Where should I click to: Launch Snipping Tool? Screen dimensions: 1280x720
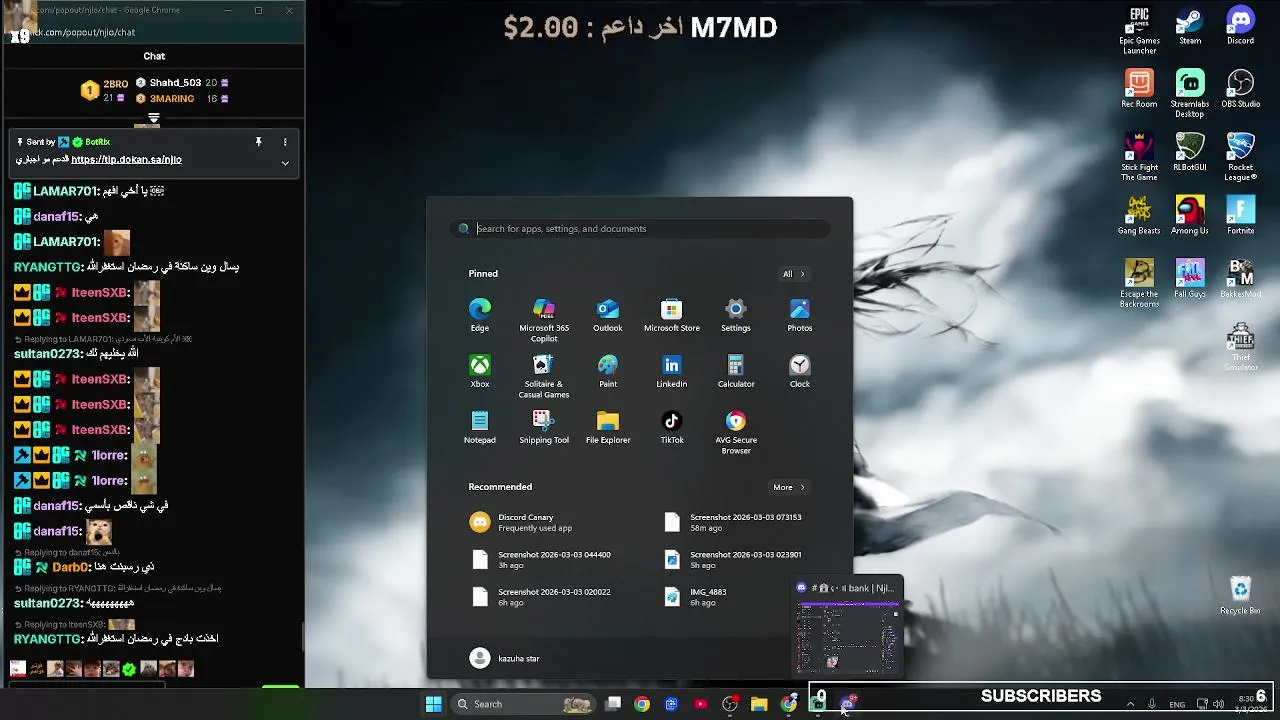[544, 426]
